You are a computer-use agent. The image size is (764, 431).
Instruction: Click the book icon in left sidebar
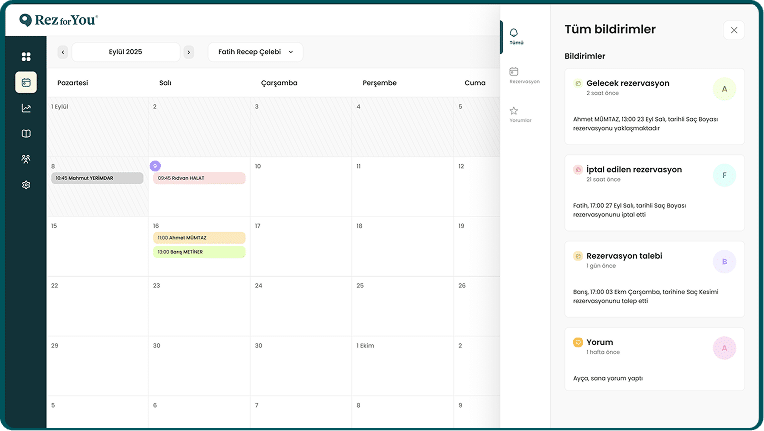[x=26, y=134]
